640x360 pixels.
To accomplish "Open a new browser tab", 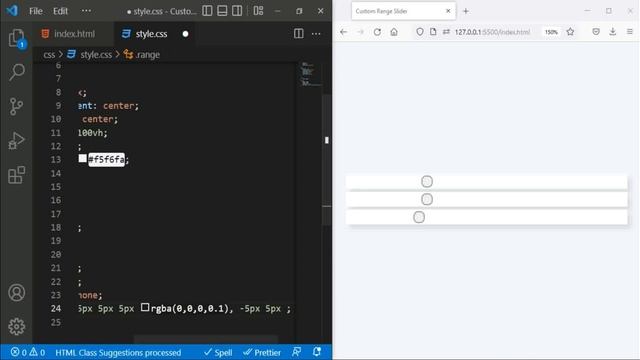I will [466, 11].
